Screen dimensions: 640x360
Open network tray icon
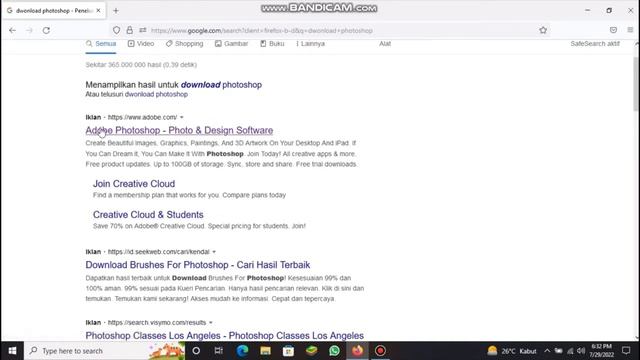click(570, 351)
